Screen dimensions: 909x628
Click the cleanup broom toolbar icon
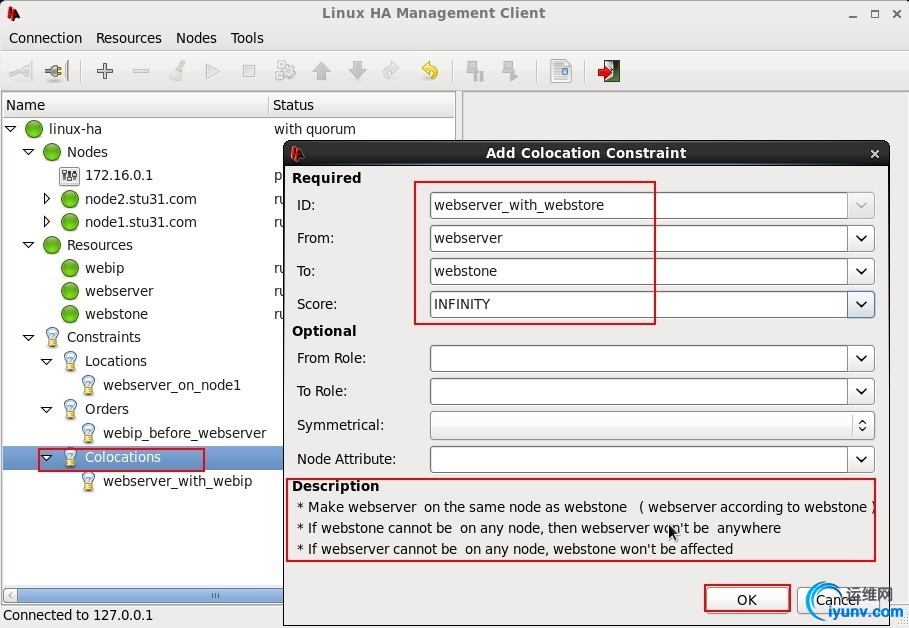click(x=177, y=71)
